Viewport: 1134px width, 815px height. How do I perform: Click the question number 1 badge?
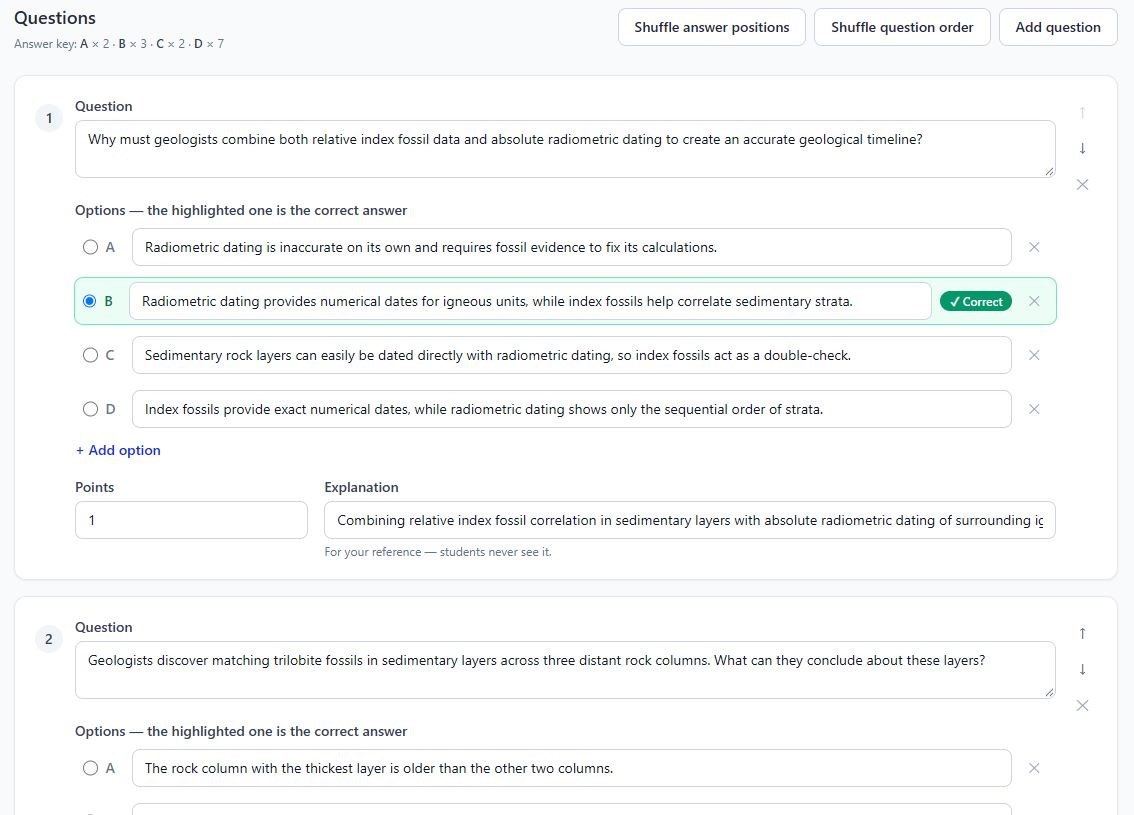[x=49, y=118]
